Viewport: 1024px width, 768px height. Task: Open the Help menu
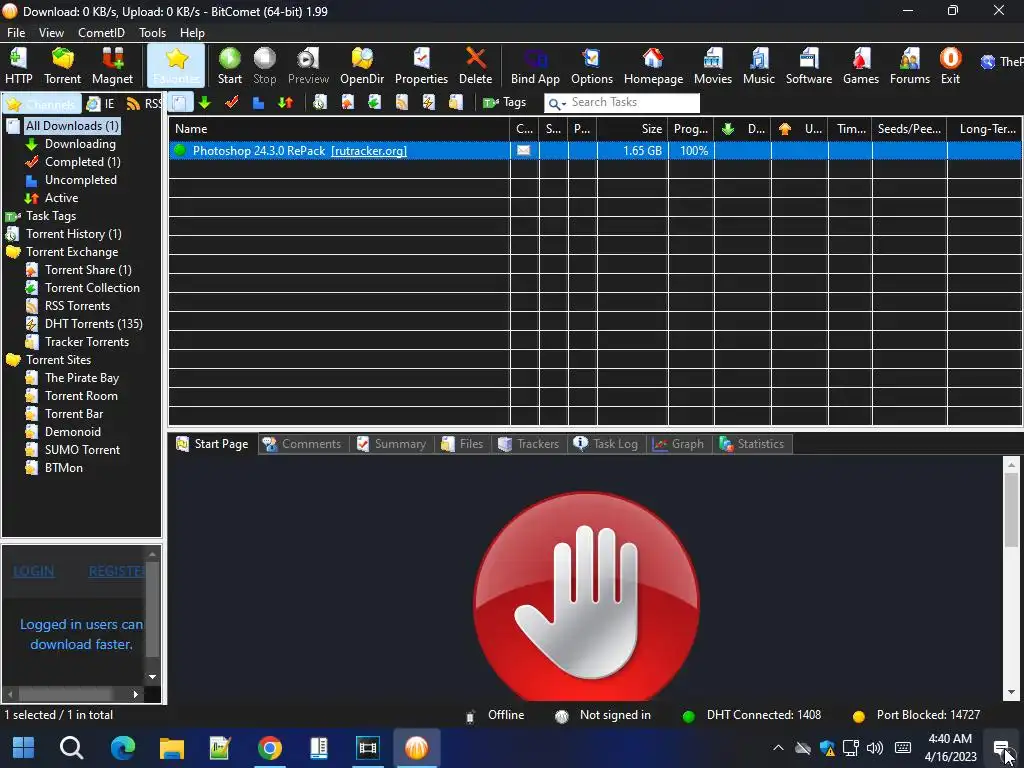coord(192,33)
